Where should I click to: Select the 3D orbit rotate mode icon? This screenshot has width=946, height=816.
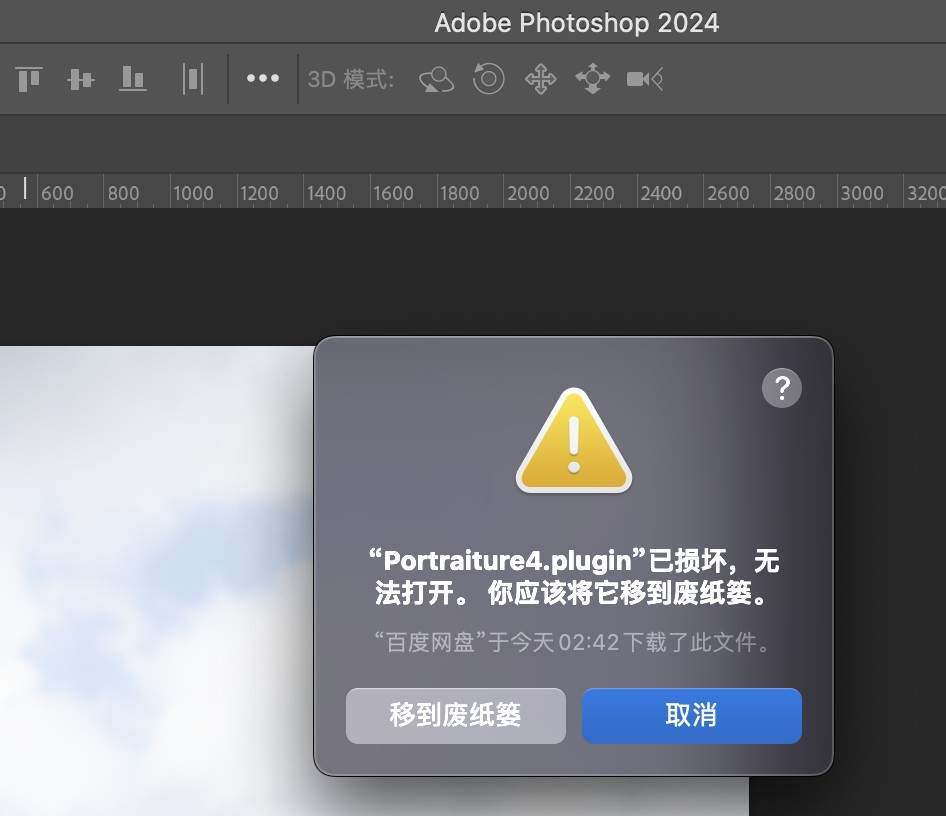click(x=436, y=79)
